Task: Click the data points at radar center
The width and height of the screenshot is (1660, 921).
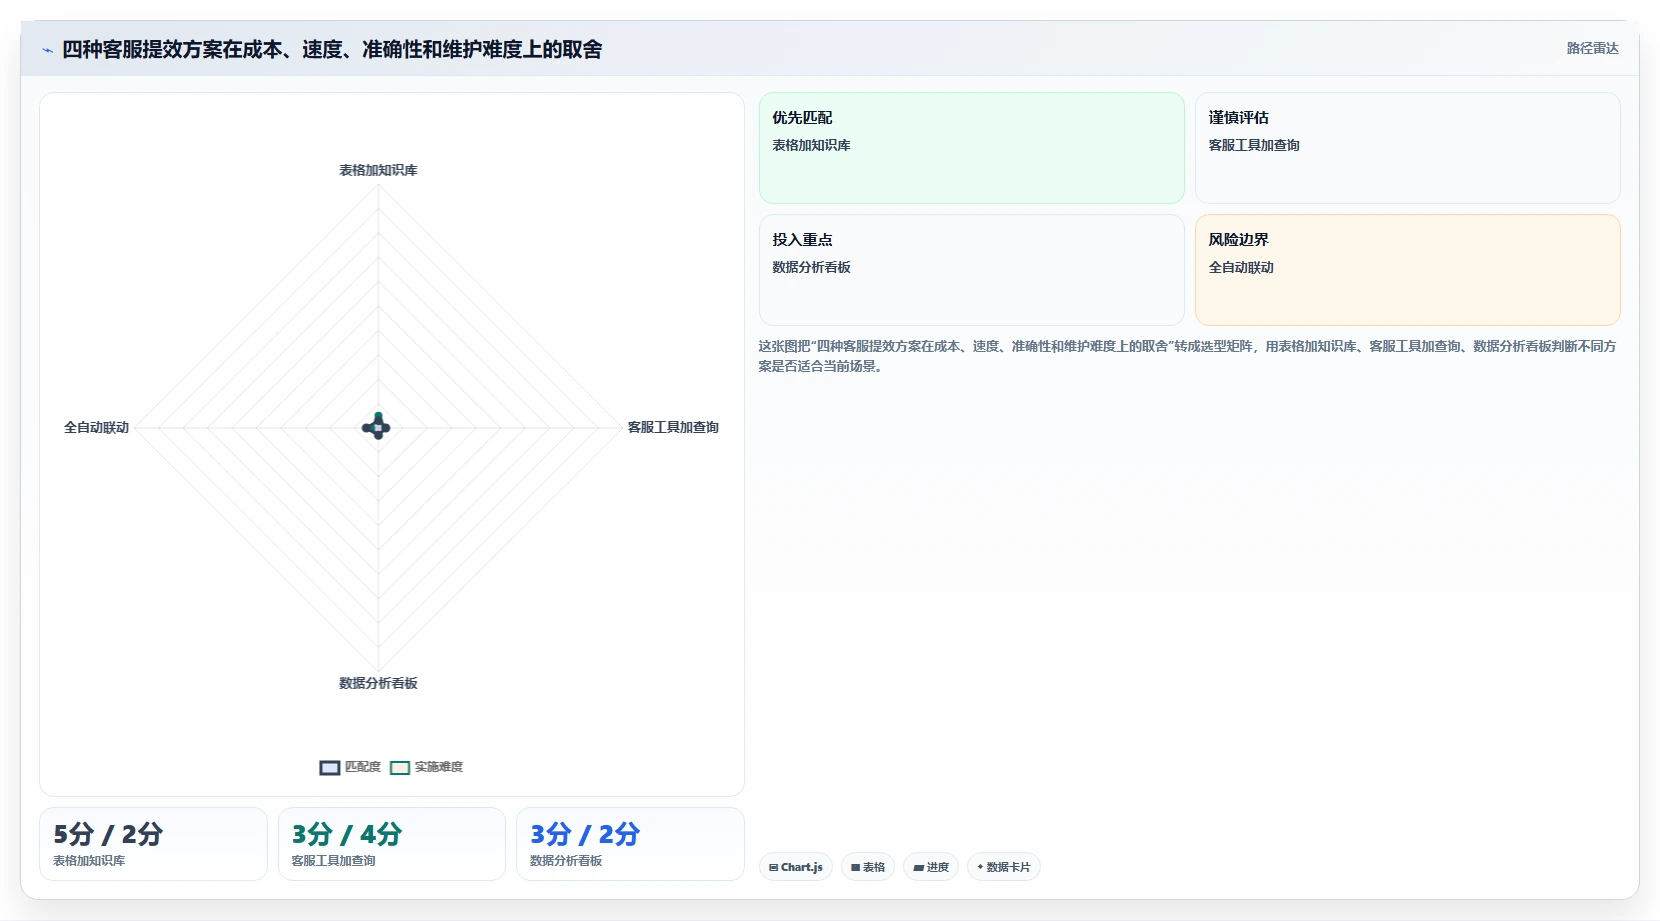Action: tap(377, 426)
